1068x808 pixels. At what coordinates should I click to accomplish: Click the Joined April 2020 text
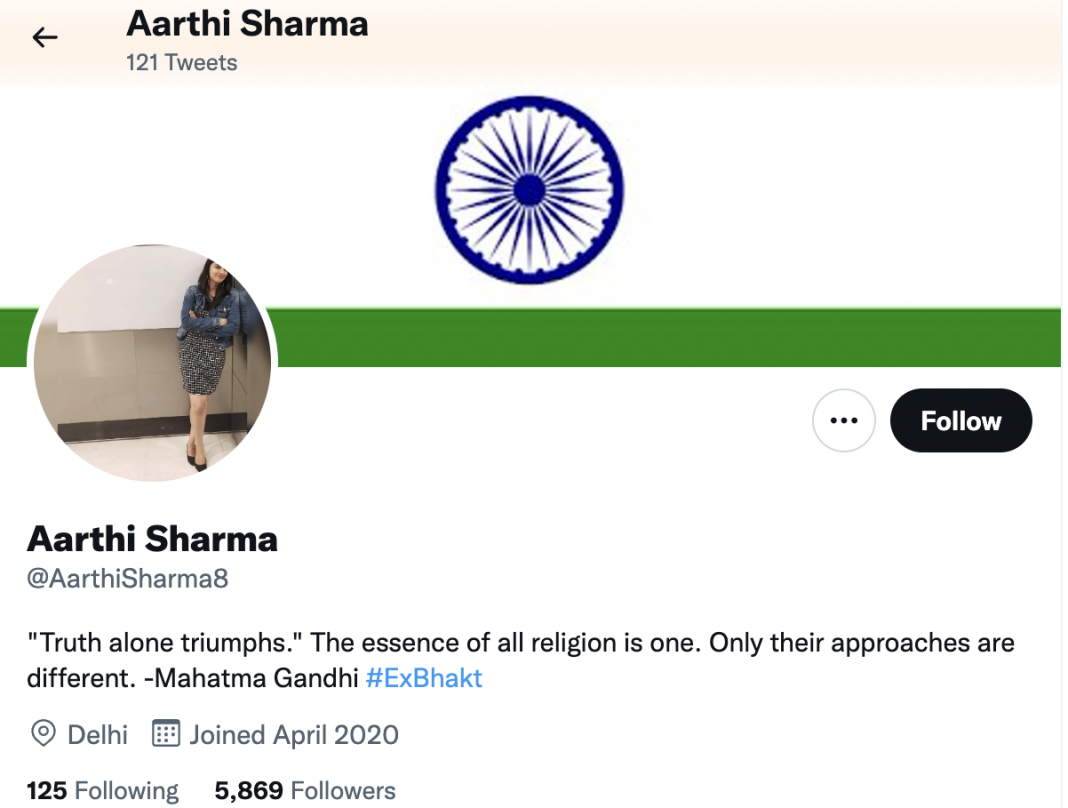(x=294, y=735)
